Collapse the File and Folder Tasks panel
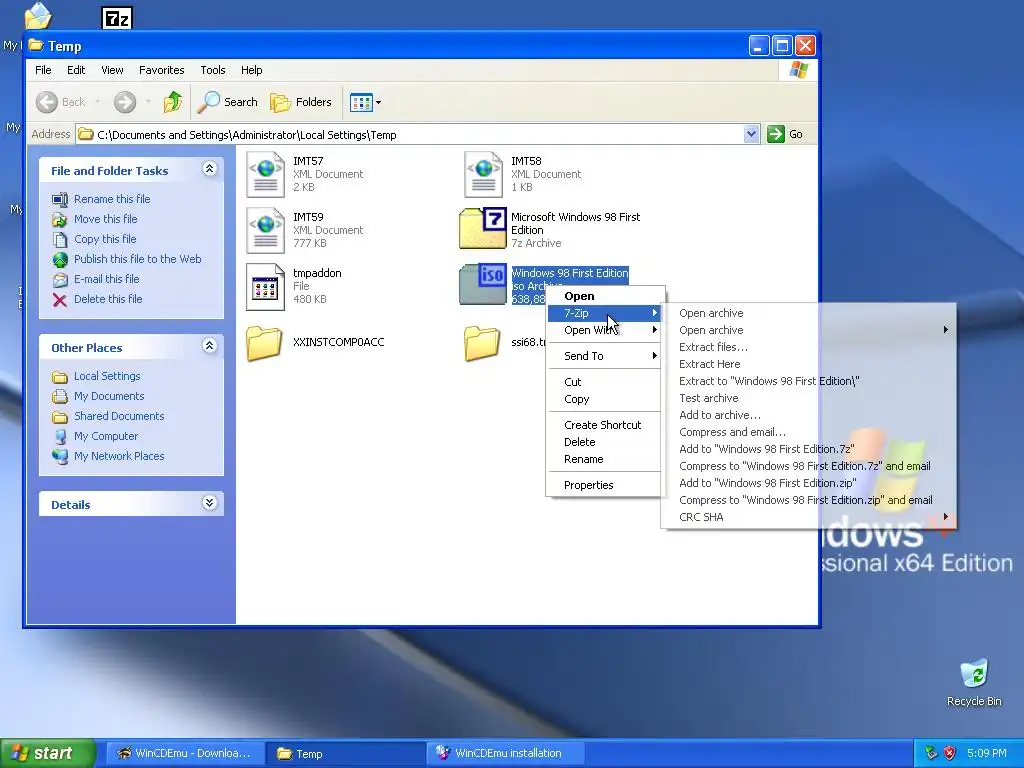1024x768 pixels. tap(209, 169)
